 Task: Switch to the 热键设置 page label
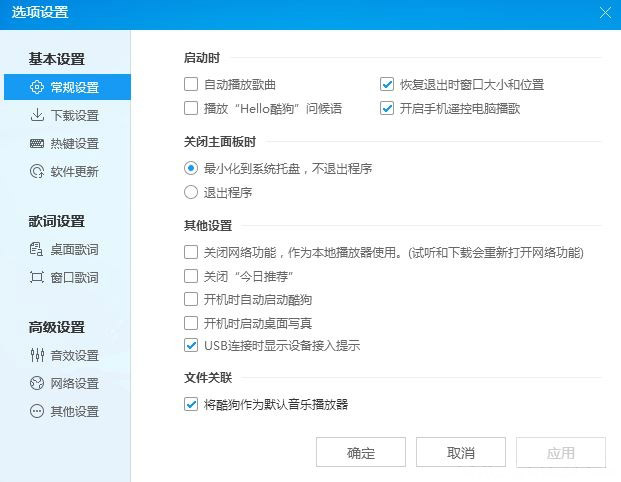pyautogui.click(x=74, y=143)
